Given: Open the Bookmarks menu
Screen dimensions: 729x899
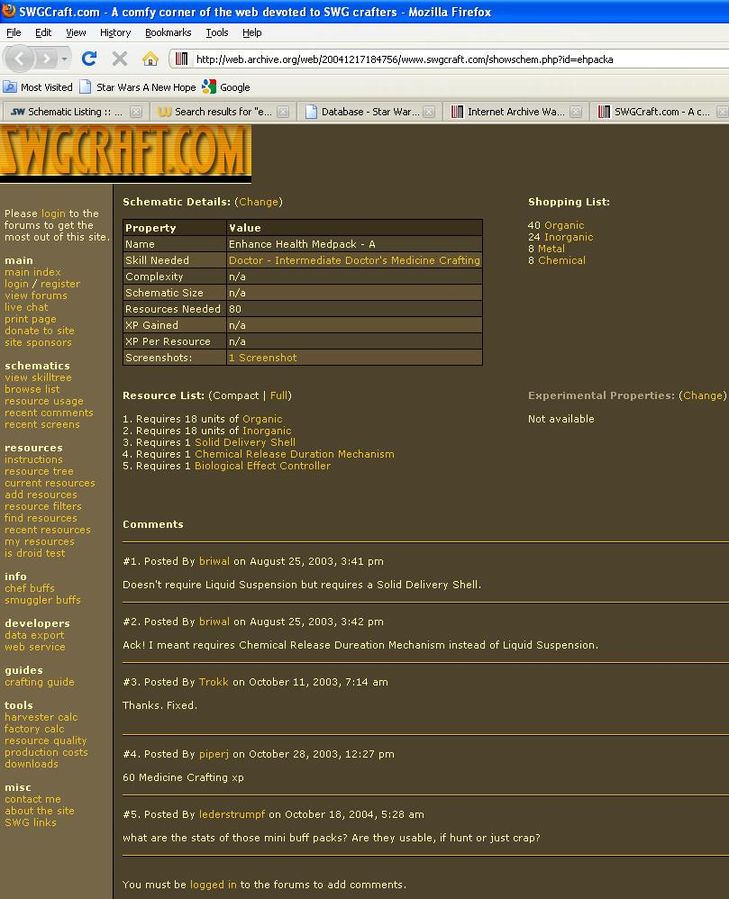Looking at the screenshot, I should point(167,33).
